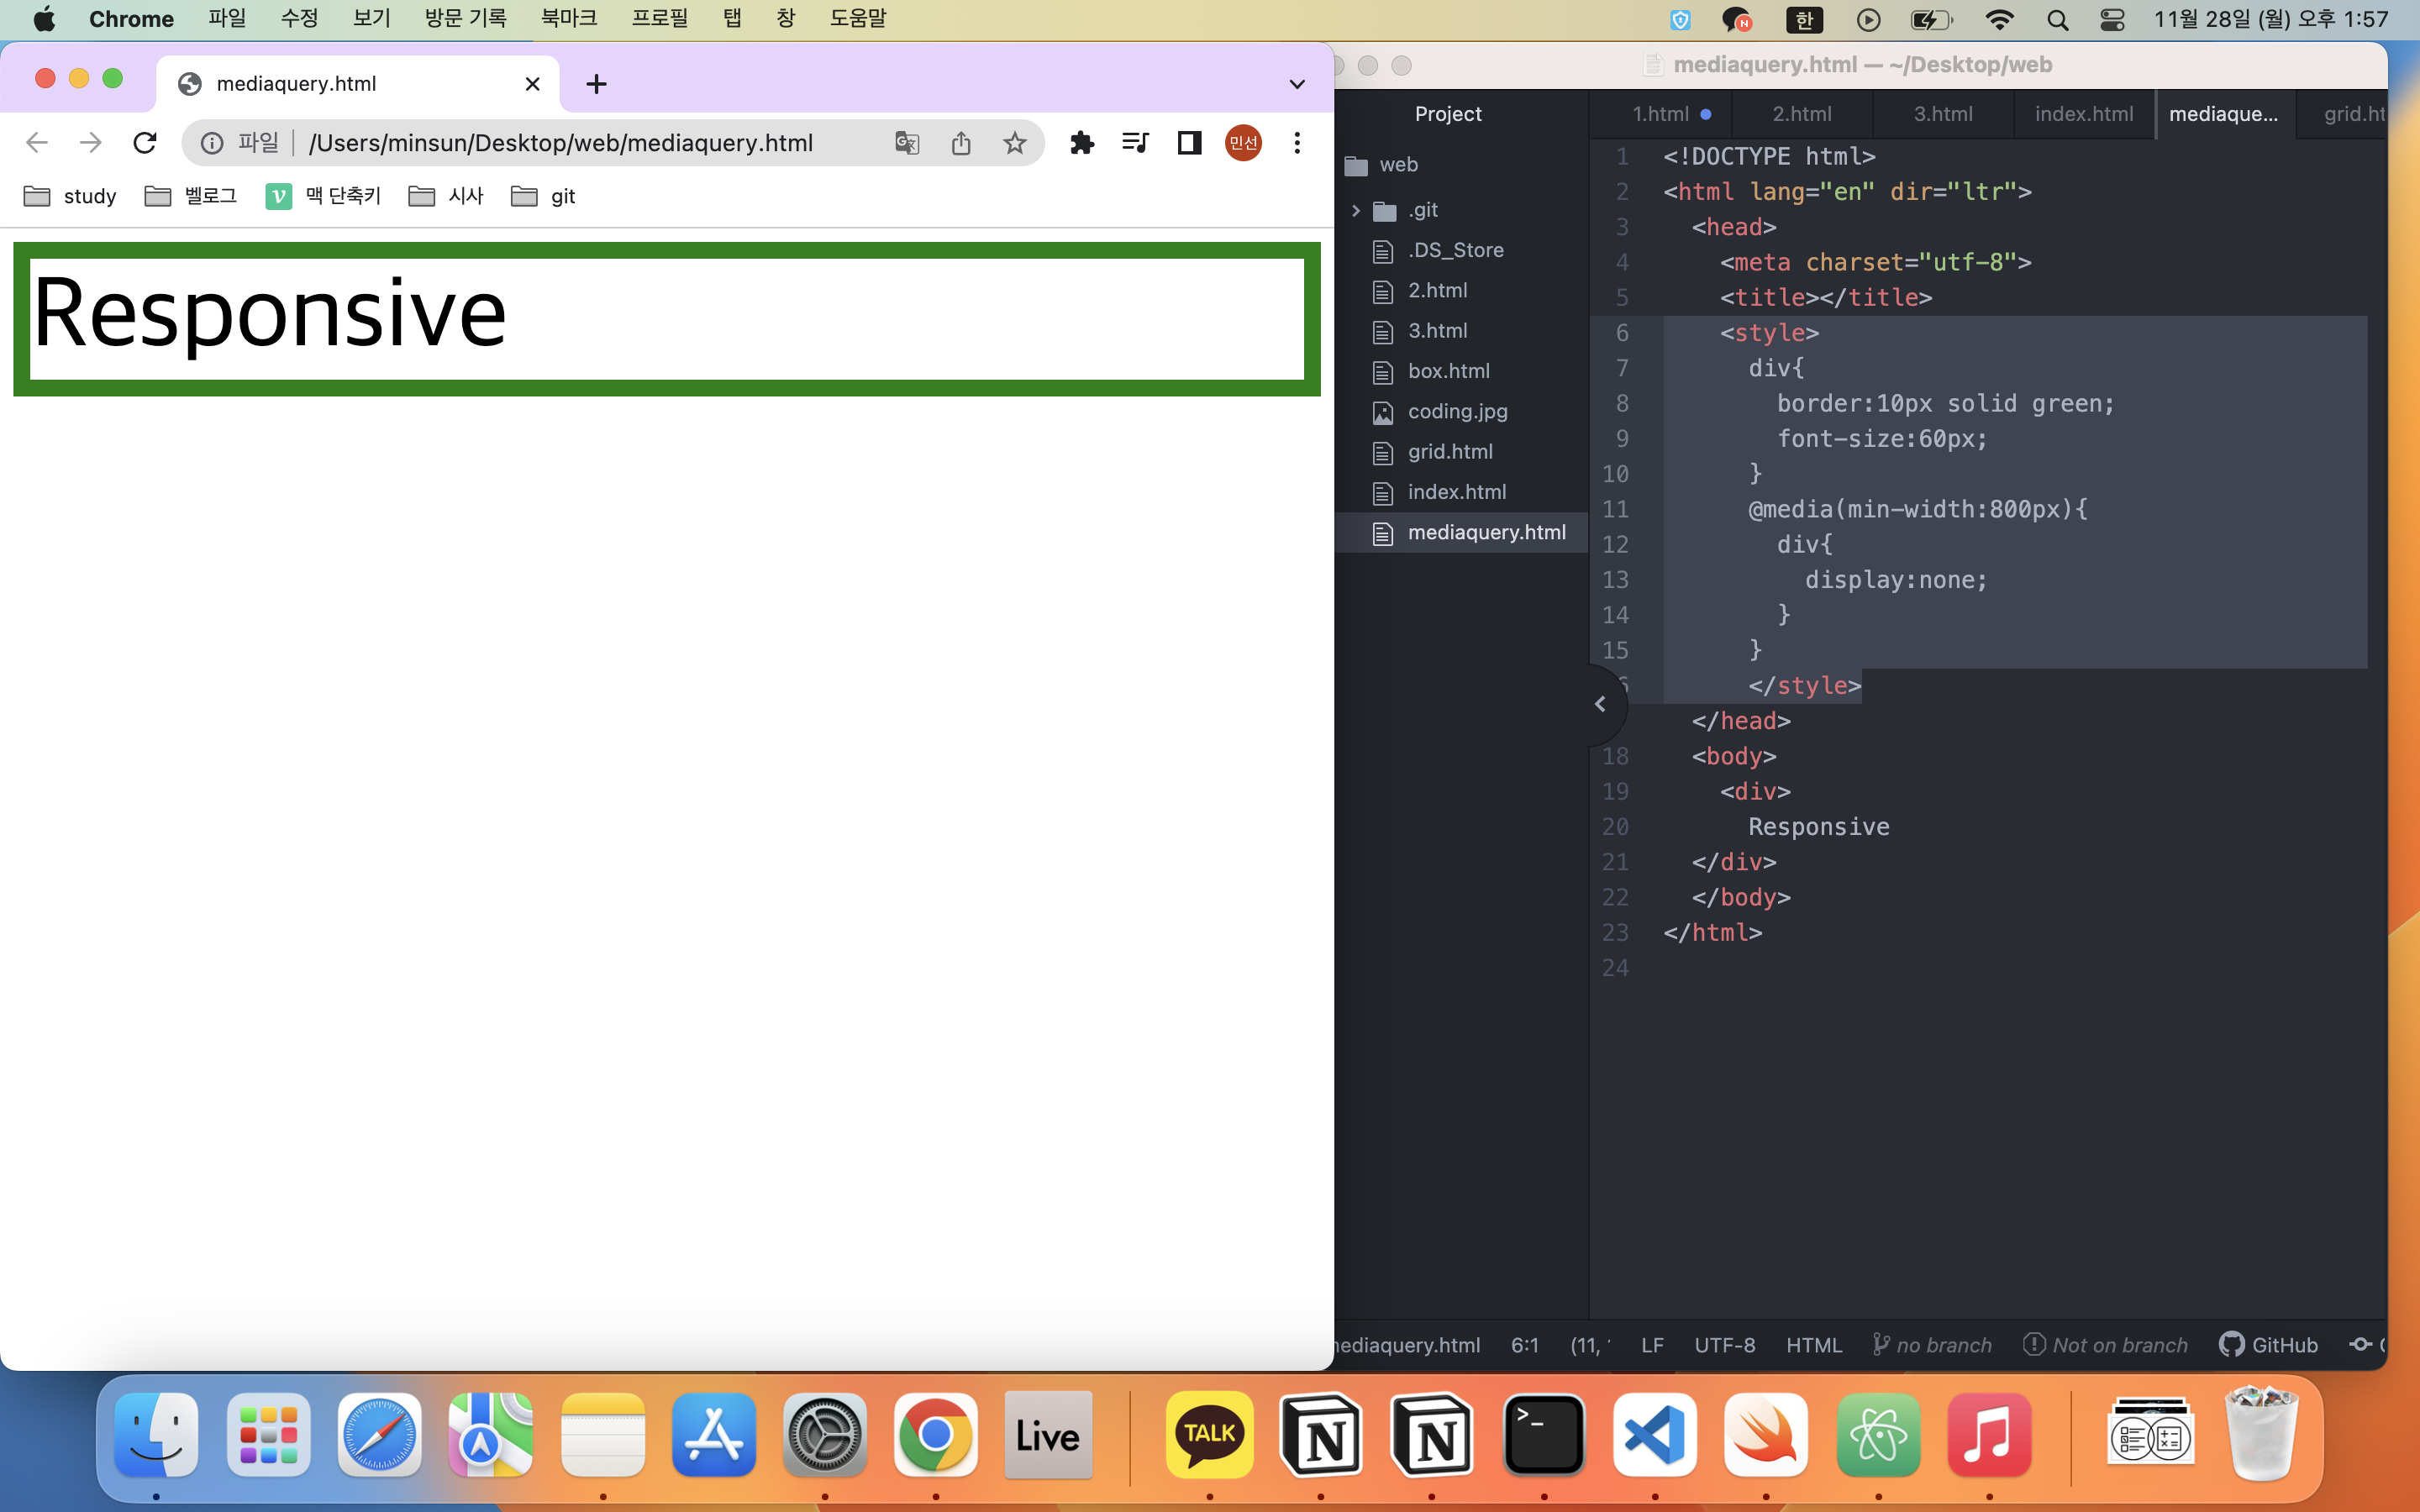Open the Chrome extensions puzzle icon

tap(1082, 143)
